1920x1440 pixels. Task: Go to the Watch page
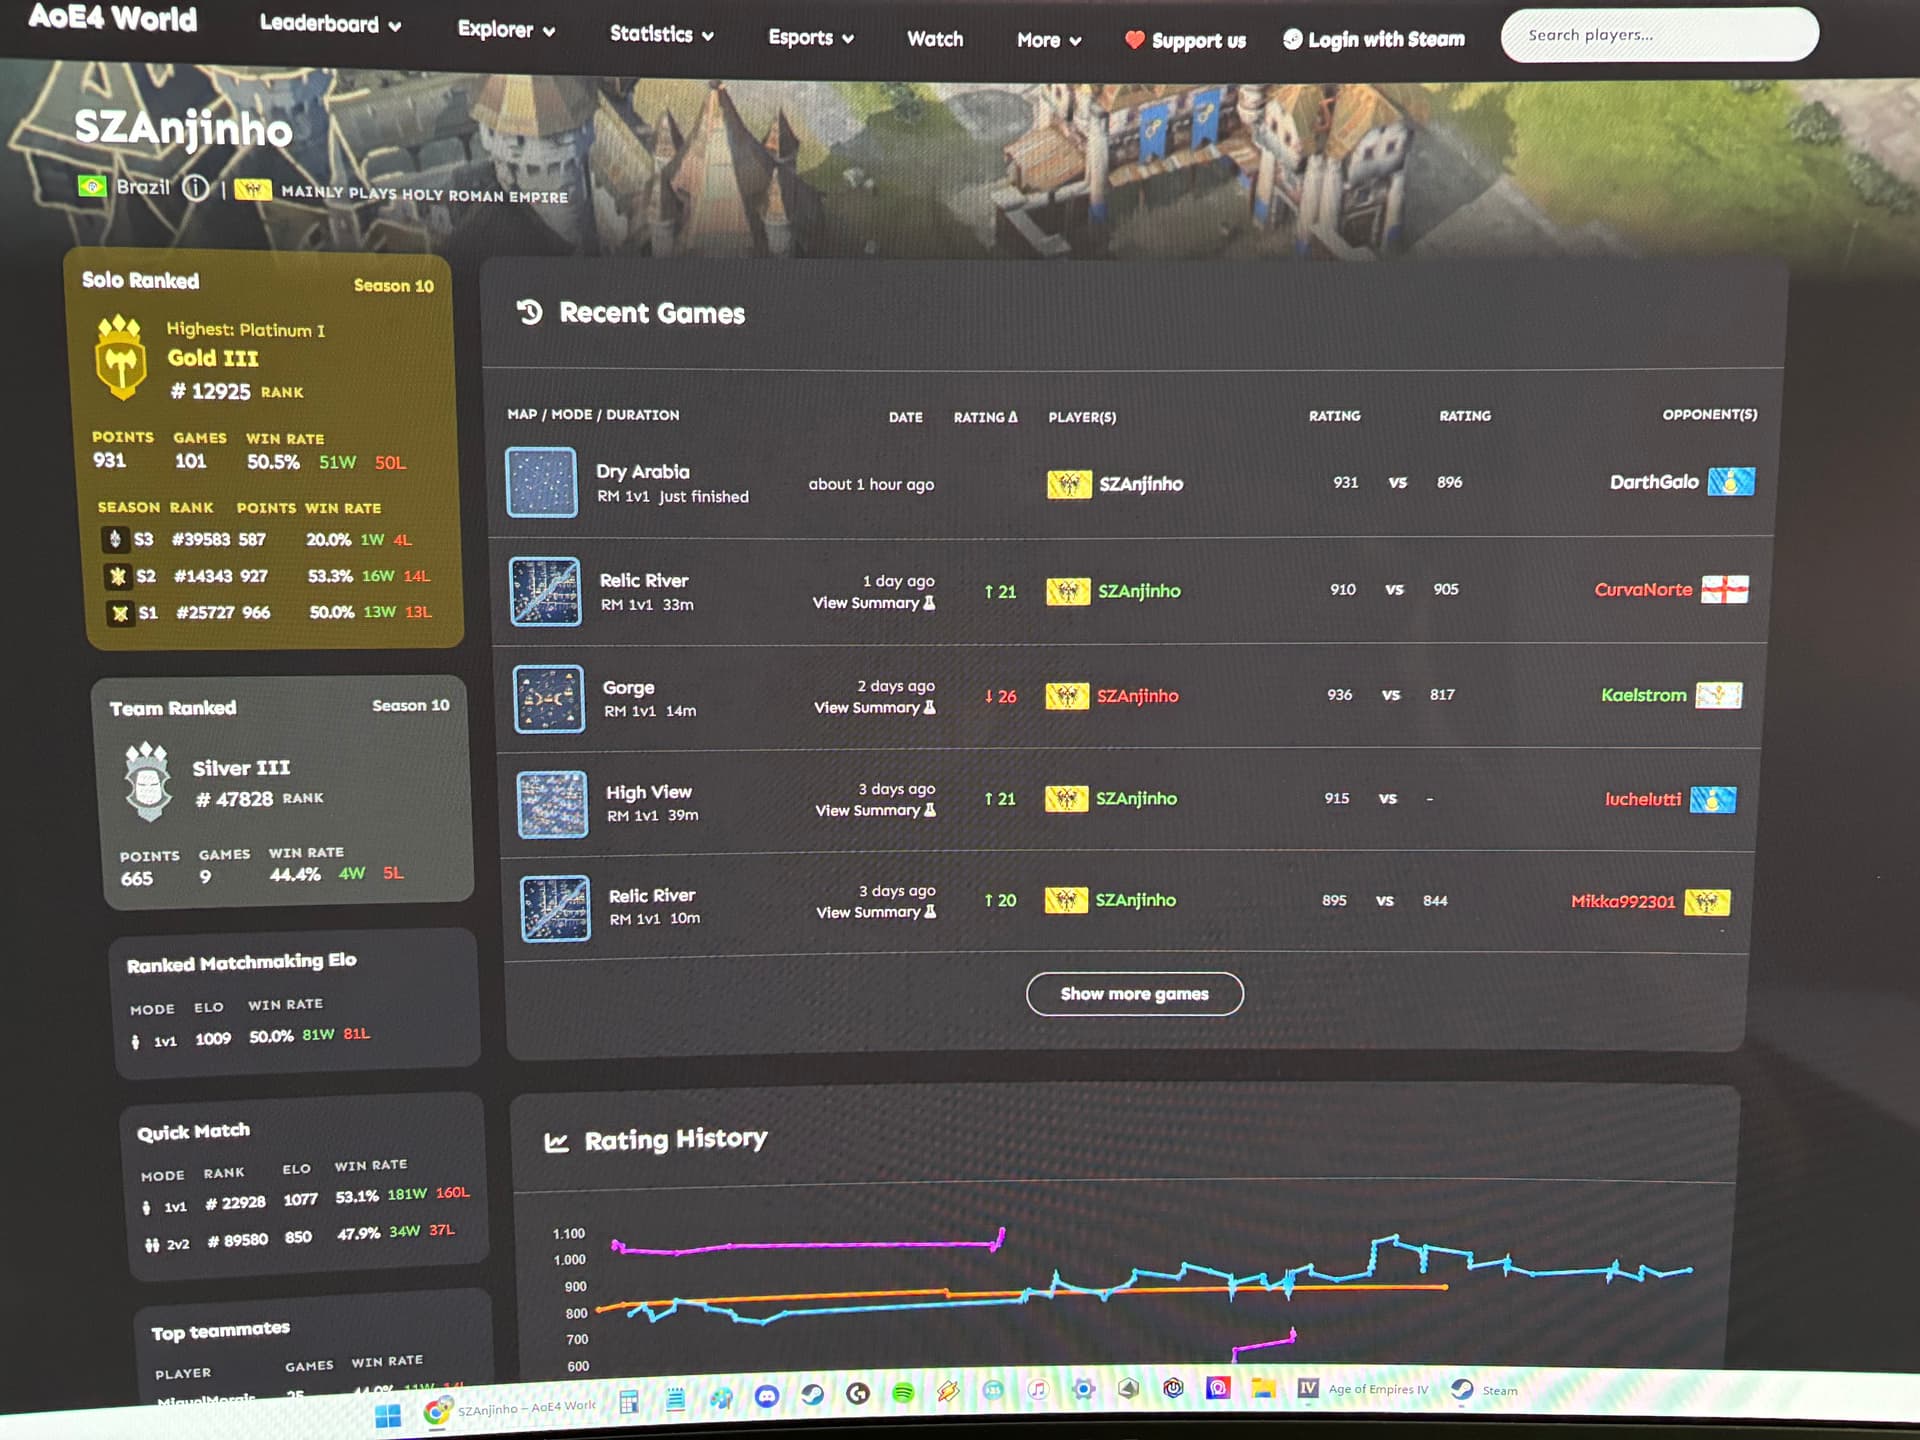[x=935, y=39]
